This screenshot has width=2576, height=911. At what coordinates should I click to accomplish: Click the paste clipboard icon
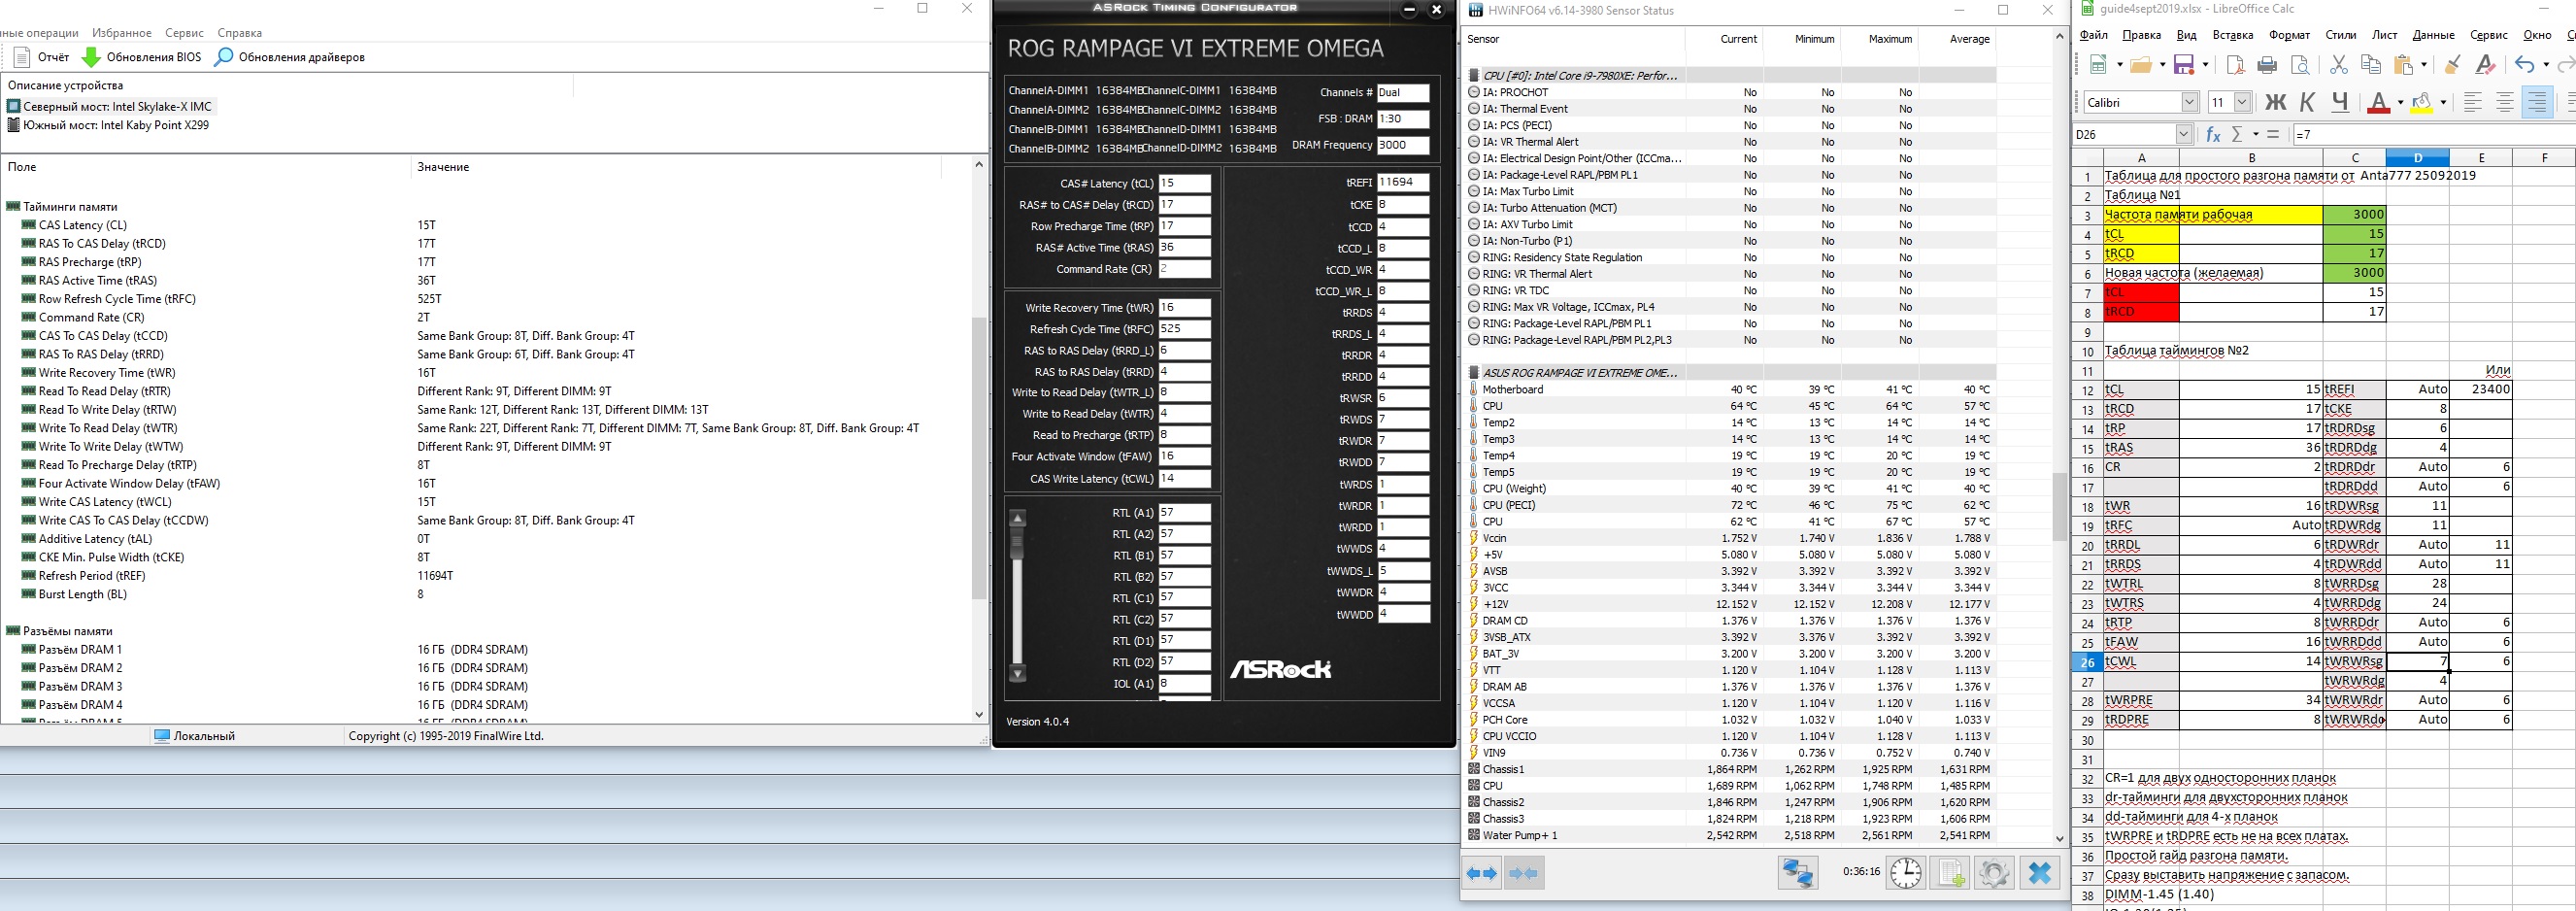tap(2404, 65)
